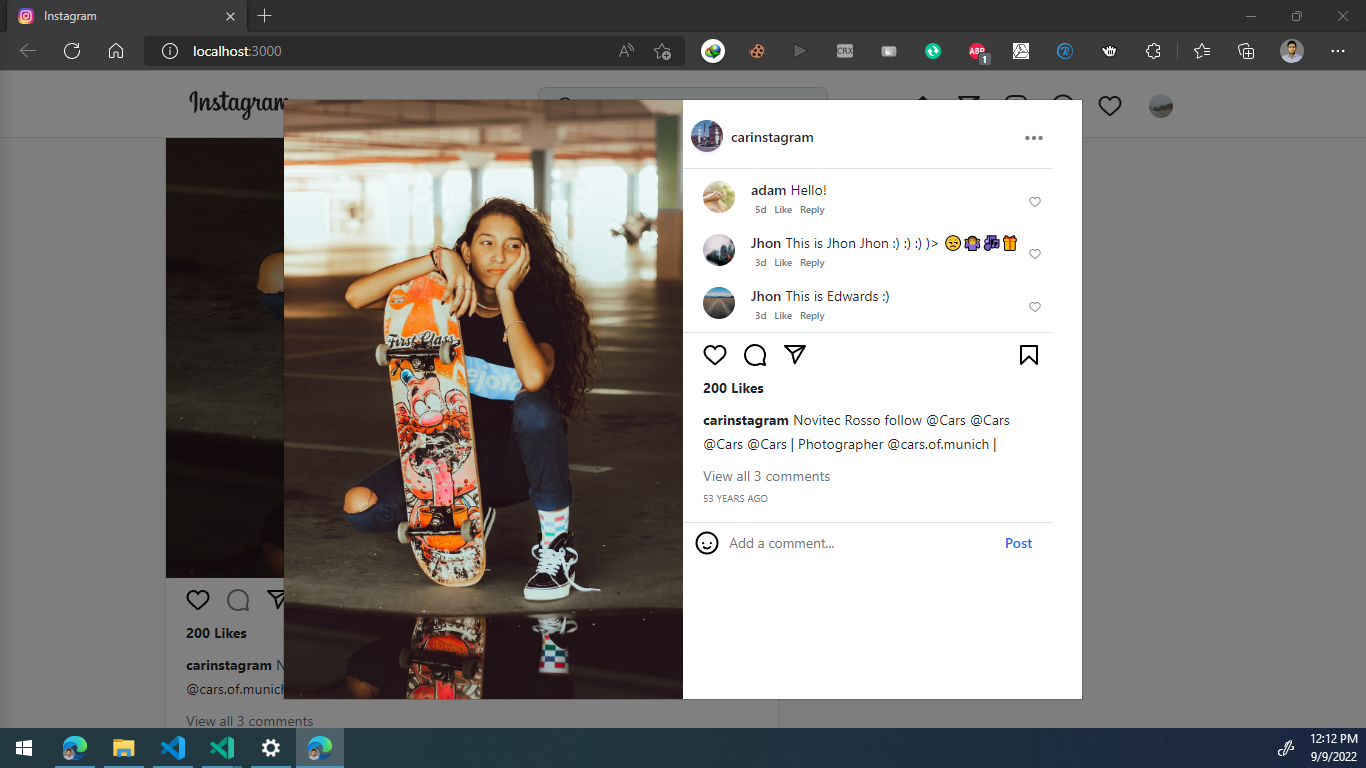The height and width of the screenshot is (768, 1366).
Task: Open the emoji picker smiley icon
Action: (x=707, y=543)
